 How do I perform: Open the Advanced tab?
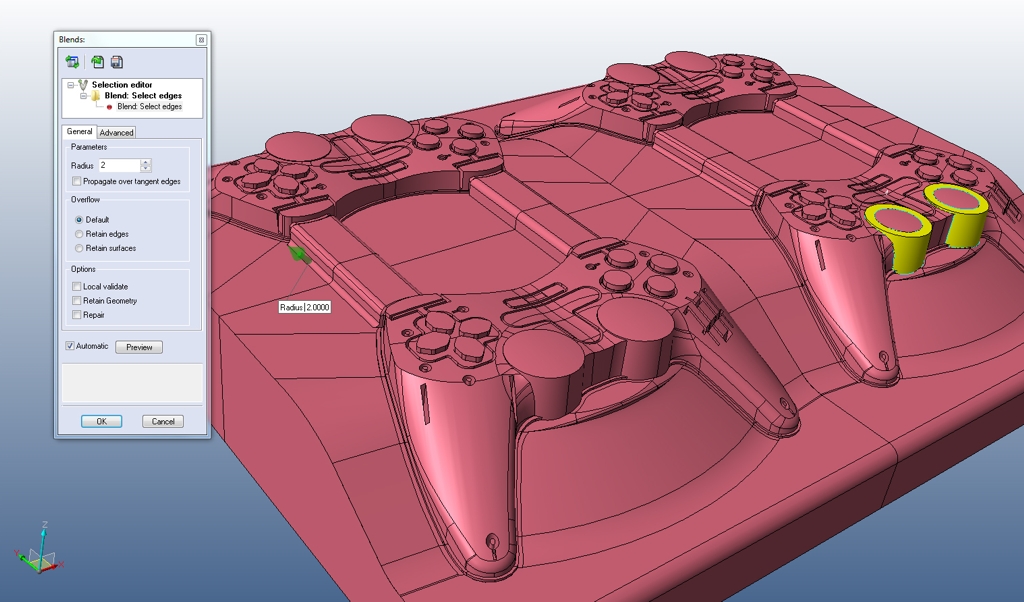pyautogui.click(x=116, y=133)
